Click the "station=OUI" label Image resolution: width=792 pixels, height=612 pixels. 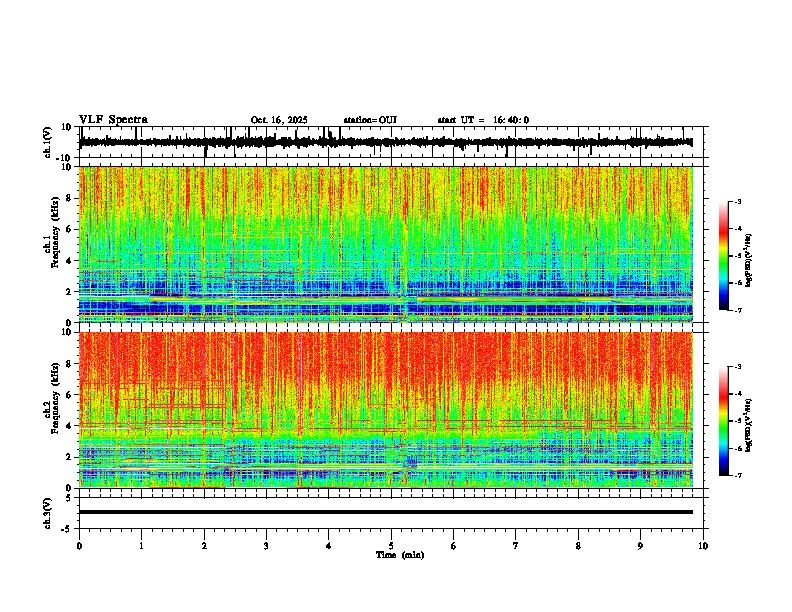(x=370, y=120)
